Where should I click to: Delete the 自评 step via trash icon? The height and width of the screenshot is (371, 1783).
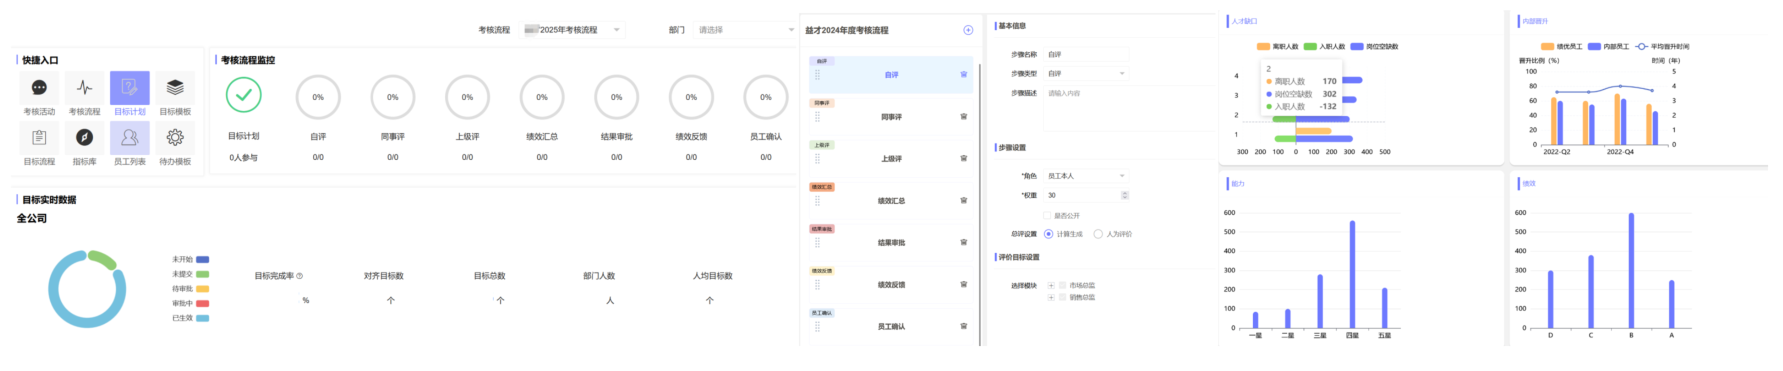(964, 75)
